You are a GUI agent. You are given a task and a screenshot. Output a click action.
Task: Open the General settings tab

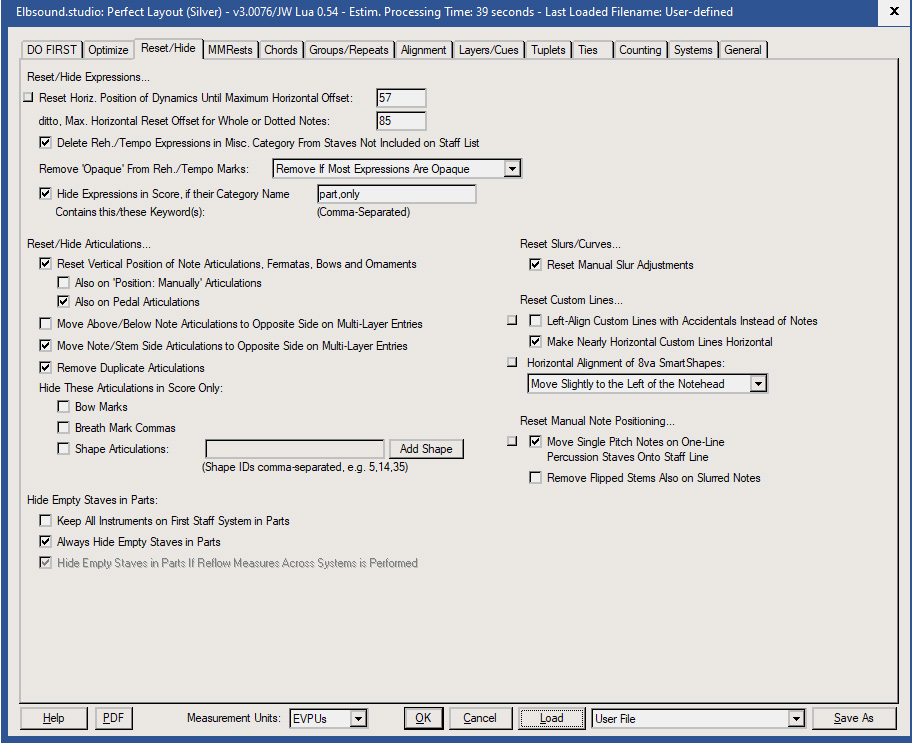(741, 49)
